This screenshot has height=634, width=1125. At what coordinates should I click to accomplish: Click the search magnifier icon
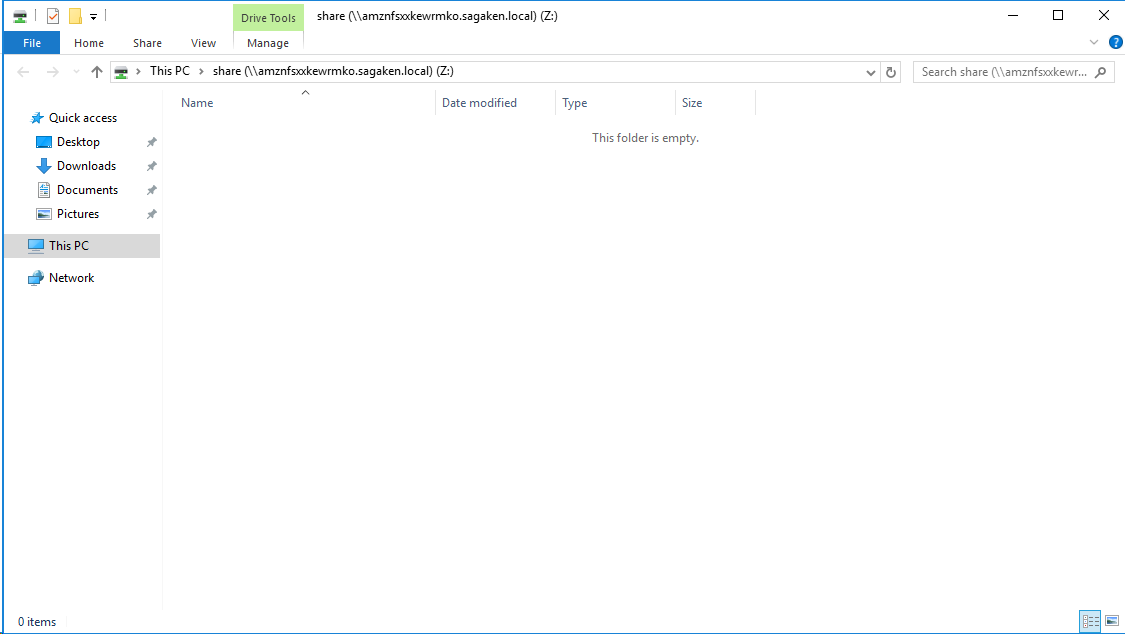tap(1101, 72)
